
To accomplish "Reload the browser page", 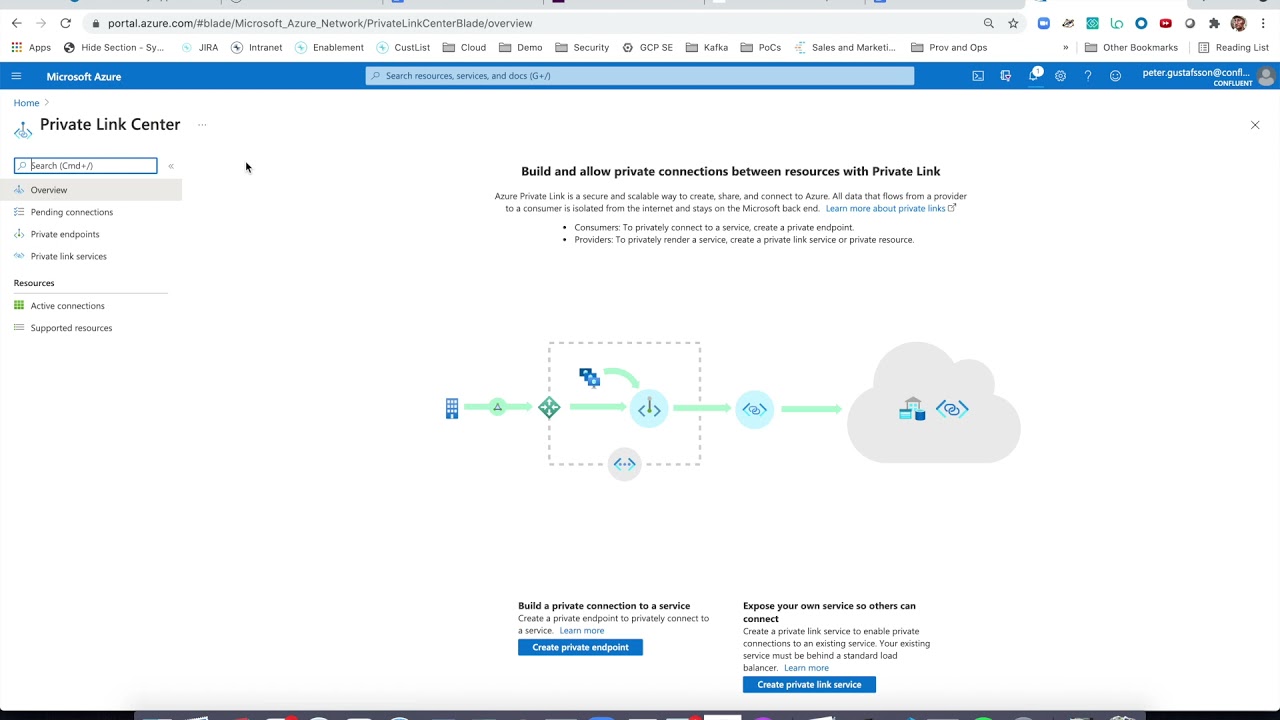I will (x=65, y=23).
